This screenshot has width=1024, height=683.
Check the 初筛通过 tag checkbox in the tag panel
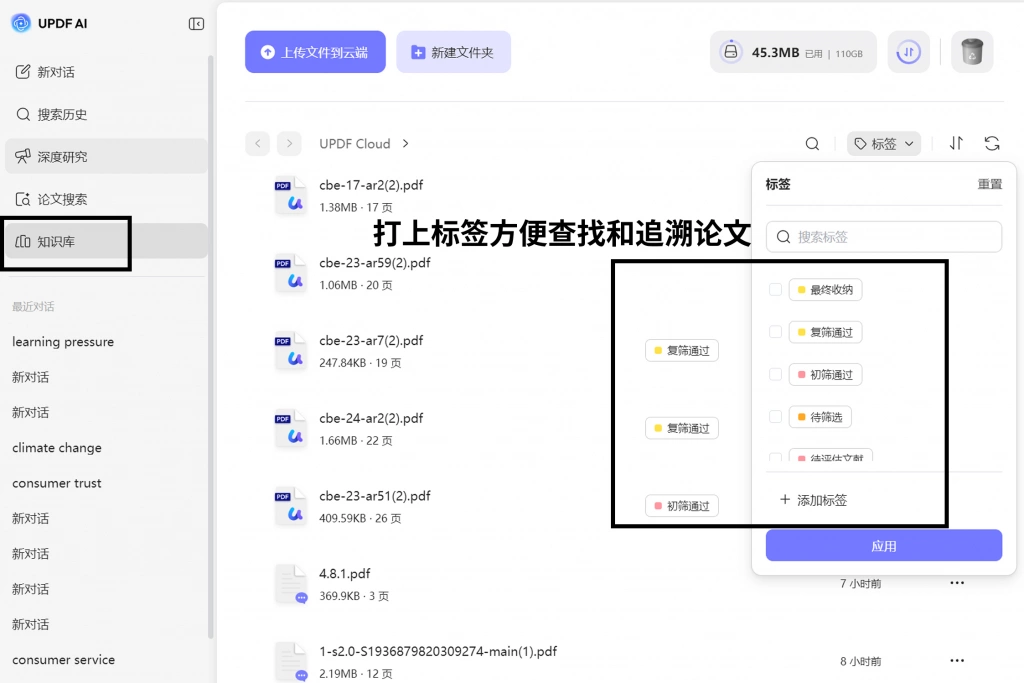775,374
